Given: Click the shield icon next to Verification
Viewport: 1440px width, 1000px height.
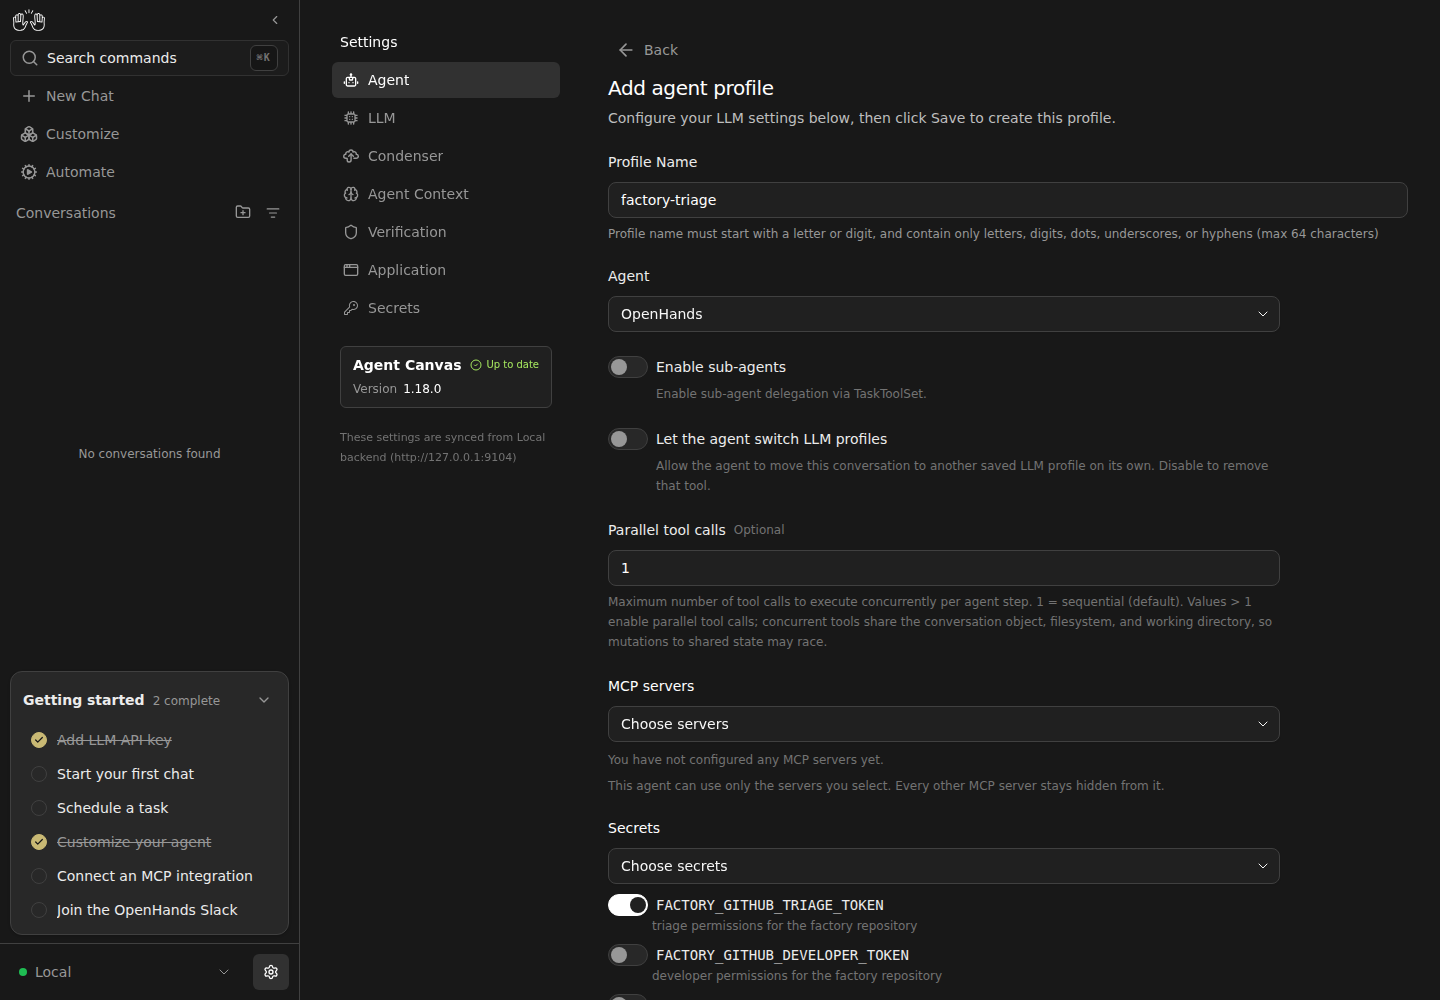Looking at the screenshot, I should (x=351, y=232).
